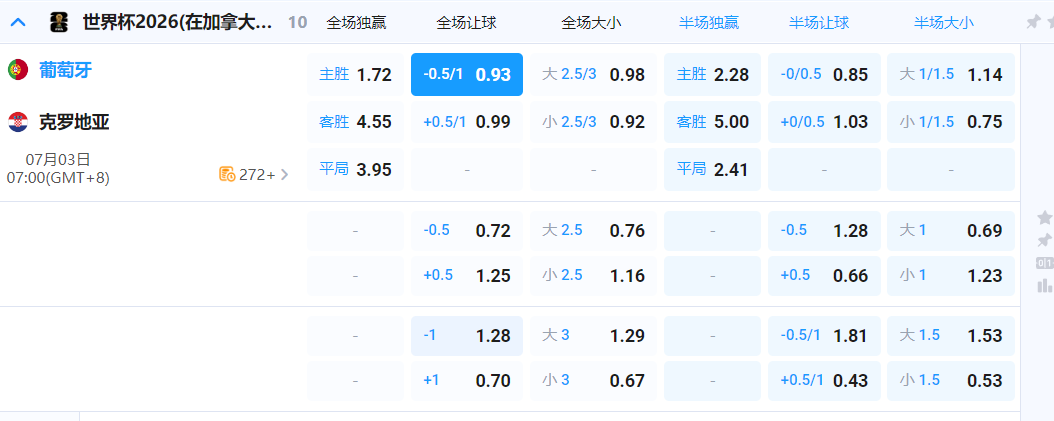Select the 半场大小 column header

[944, 23]
